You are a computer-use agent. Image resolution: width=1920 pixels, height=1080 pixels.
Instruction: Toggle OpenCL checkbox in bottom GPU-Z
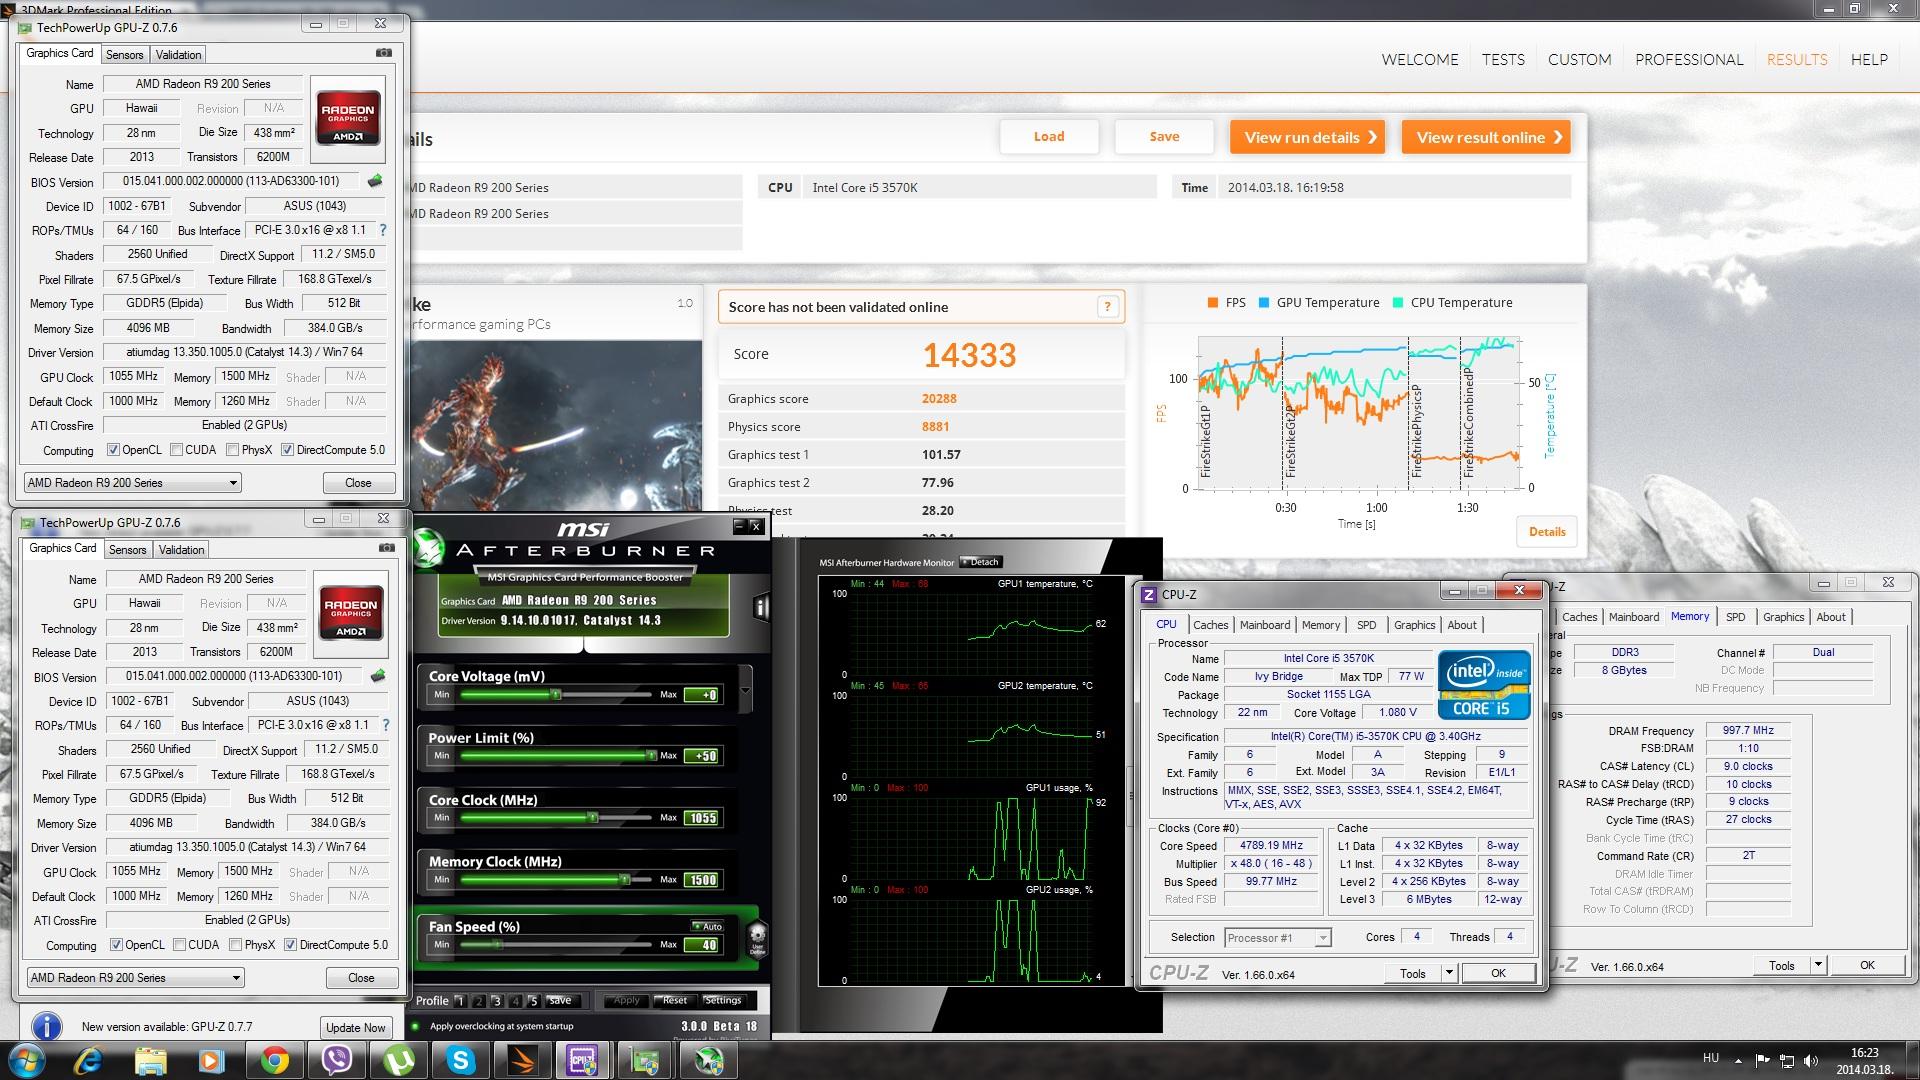116,945
